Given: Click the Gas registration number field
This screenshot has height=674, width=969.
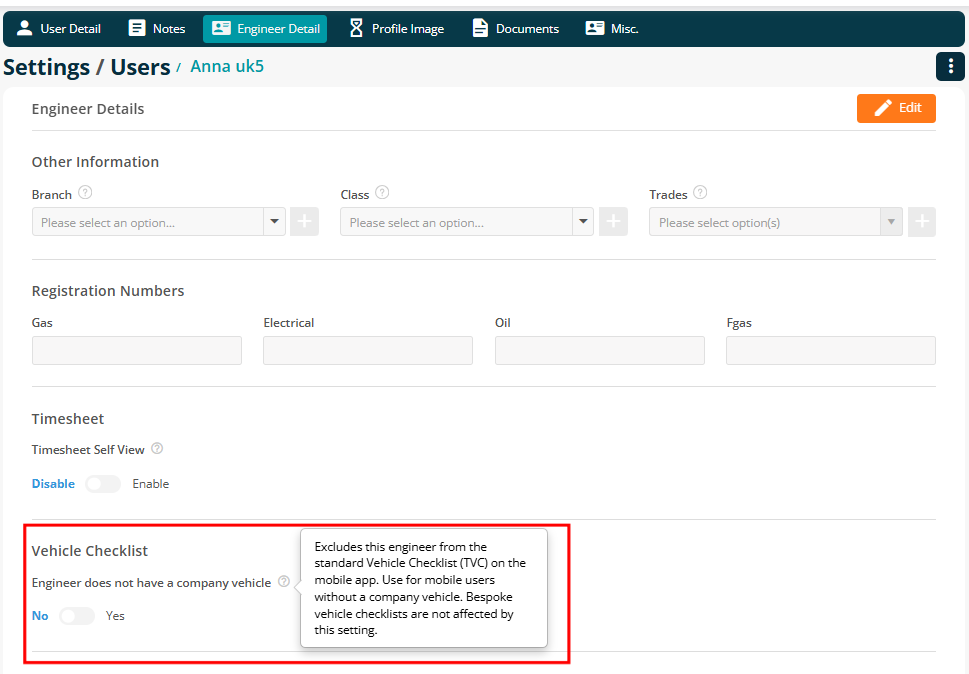Looking at the screenshot, I should click(x=137, y=350).
